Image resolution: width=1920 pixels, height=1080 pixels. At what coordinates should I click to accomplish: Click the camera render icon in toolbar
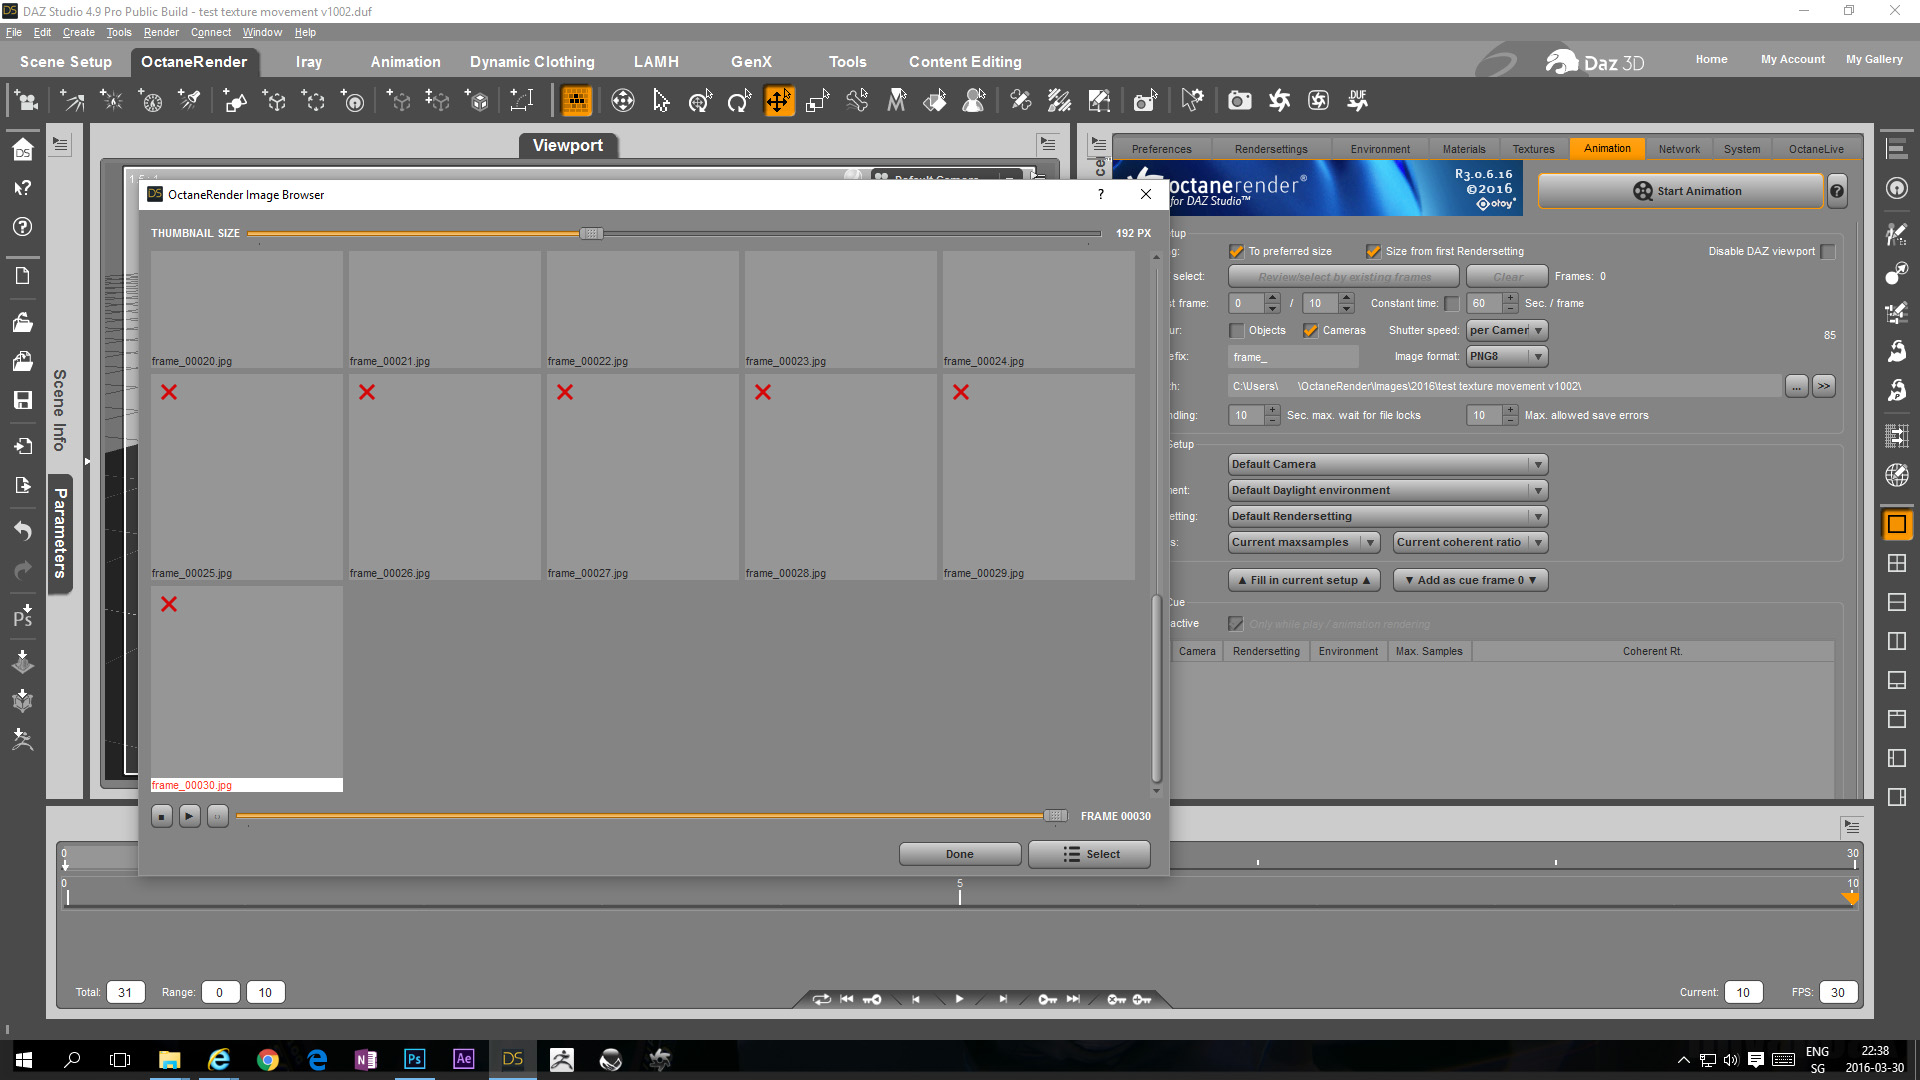coord(1239,101)
